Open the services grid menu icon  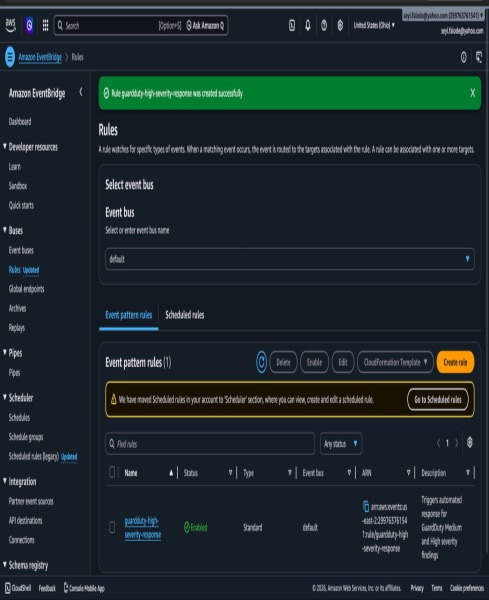45,25
